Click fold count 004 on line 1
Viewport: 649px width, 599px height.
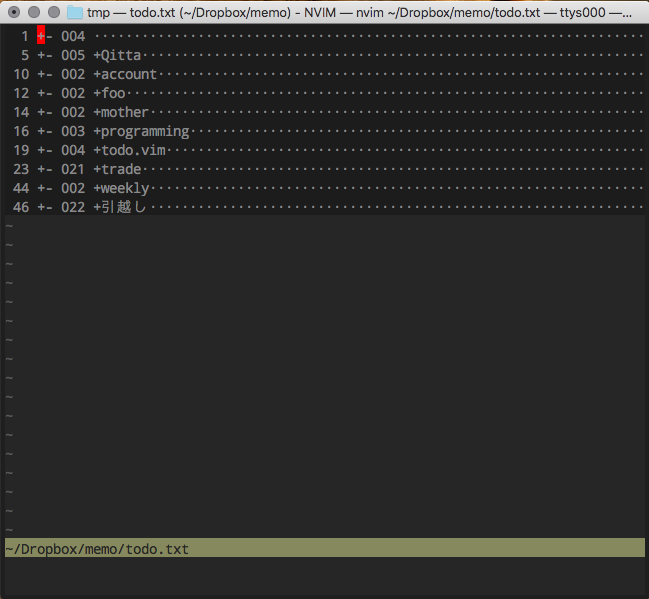coord(73,36)
